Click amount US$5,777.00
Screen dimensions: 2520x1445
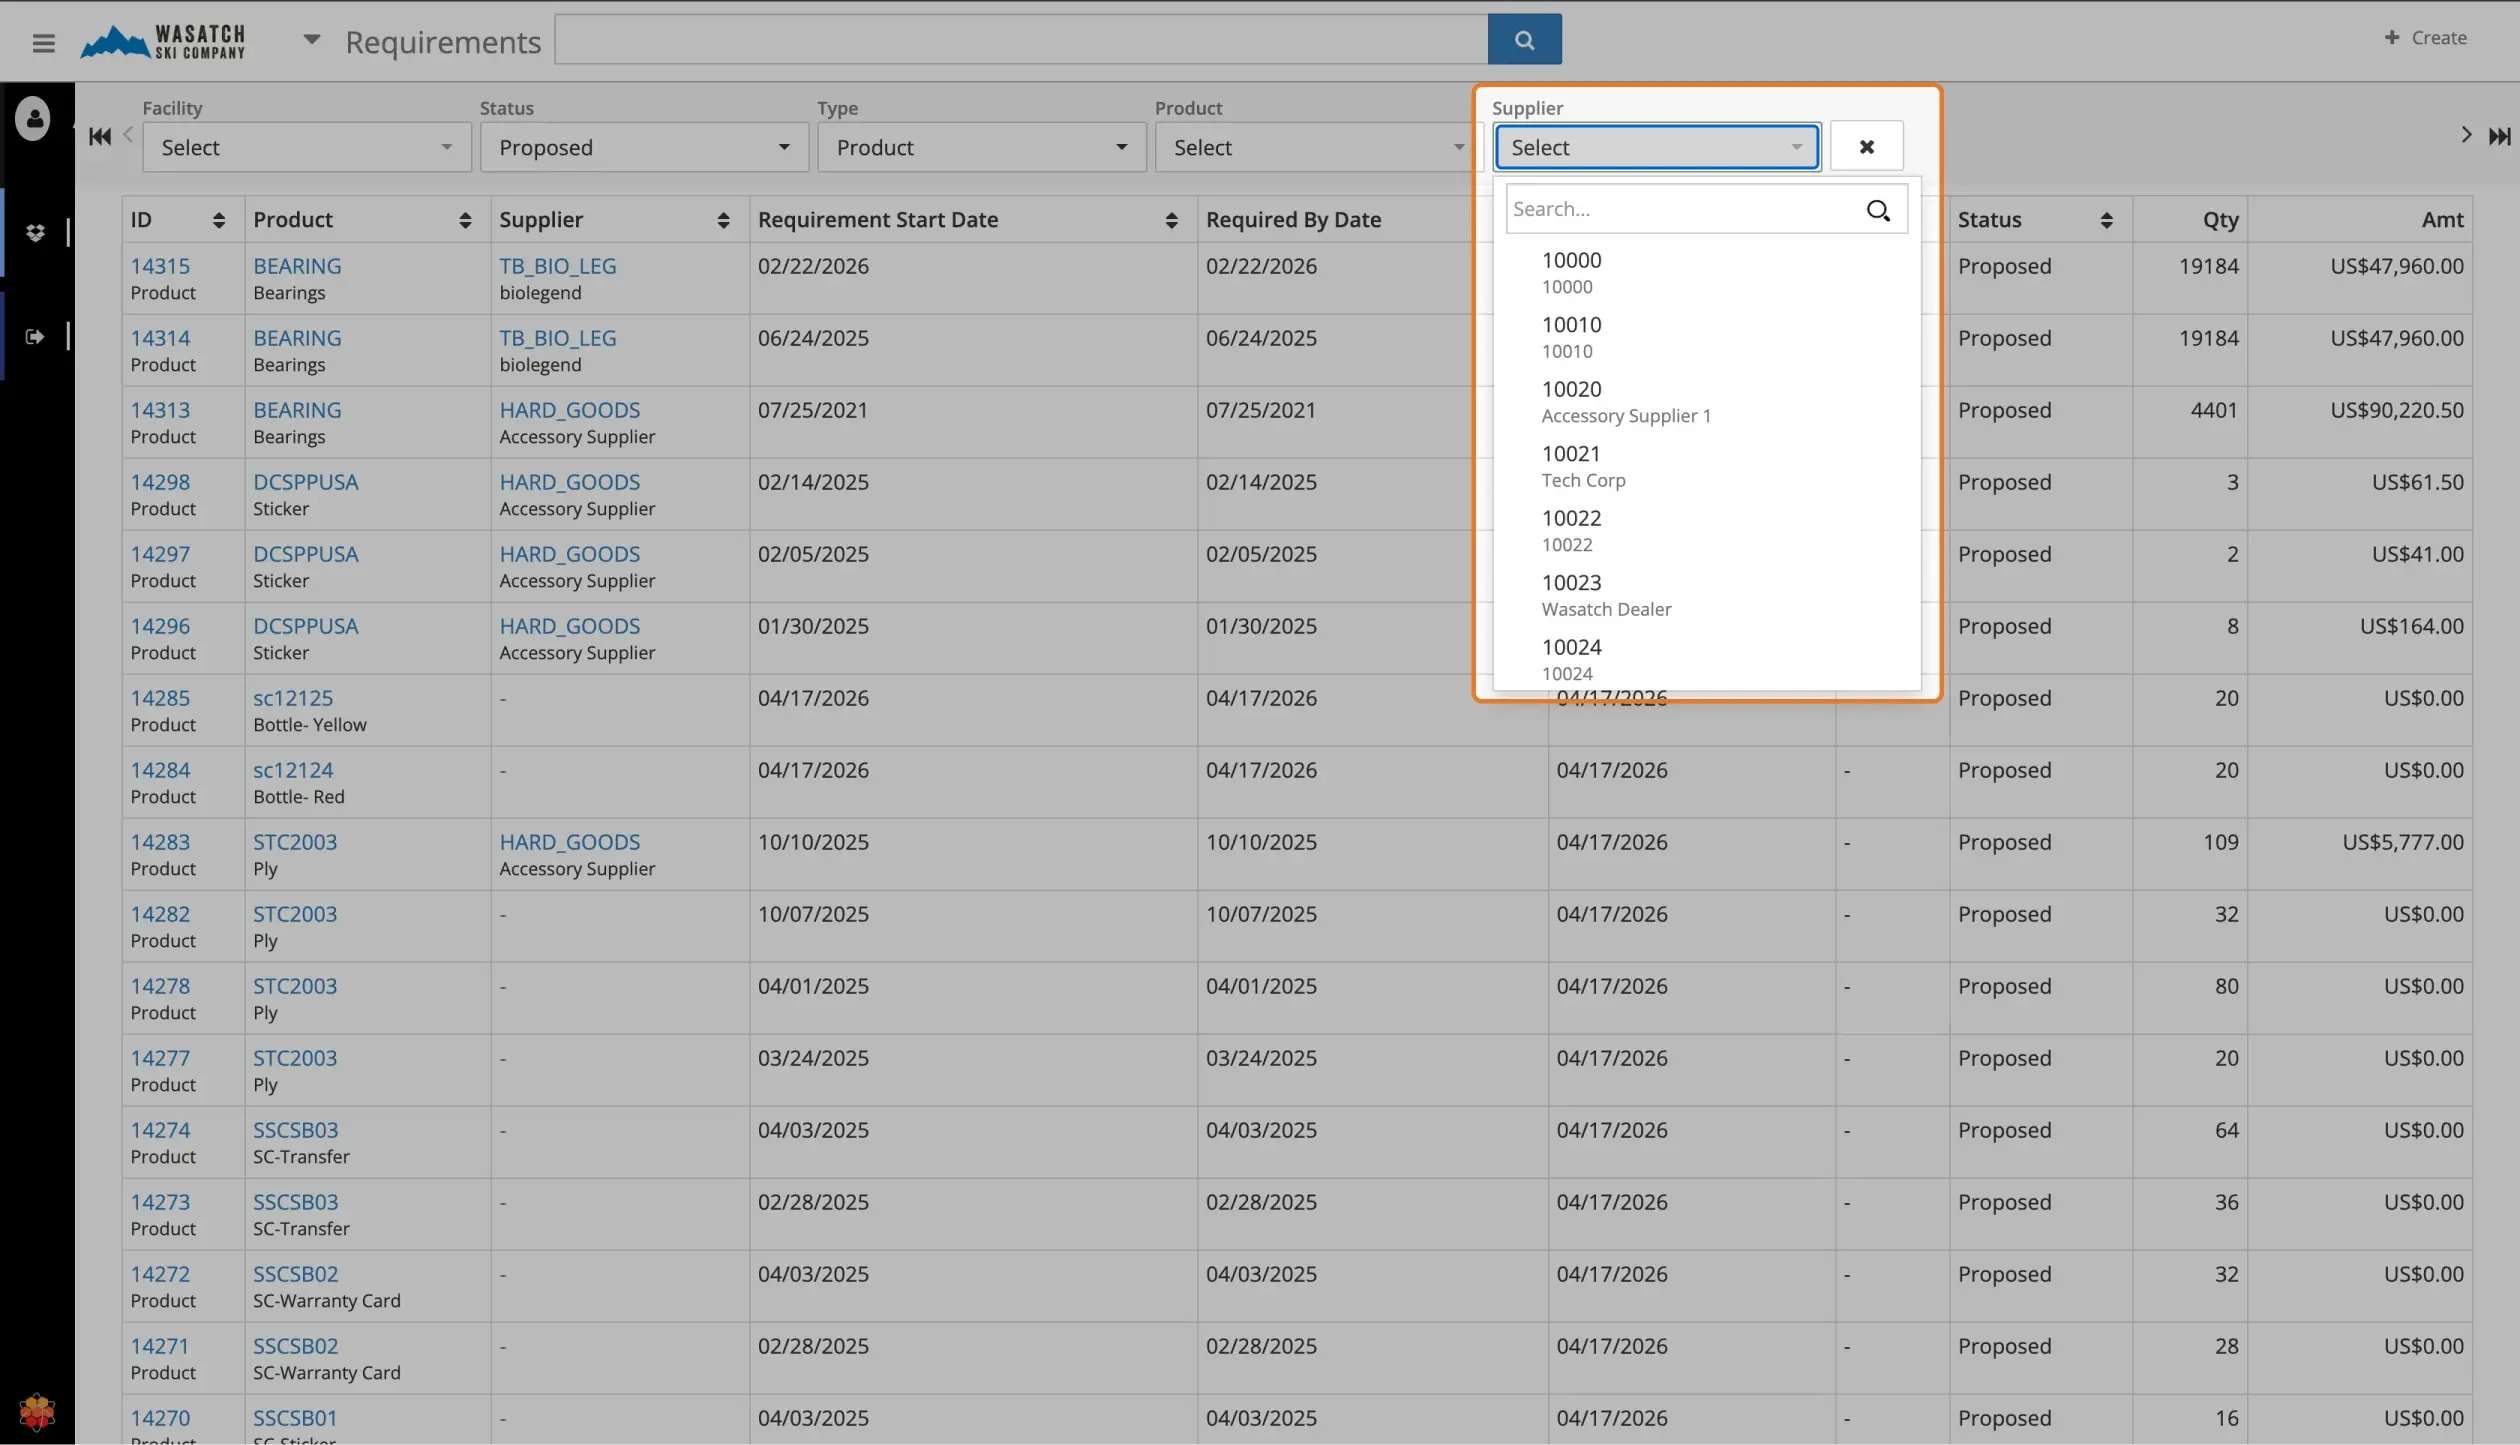[2403, 842]
